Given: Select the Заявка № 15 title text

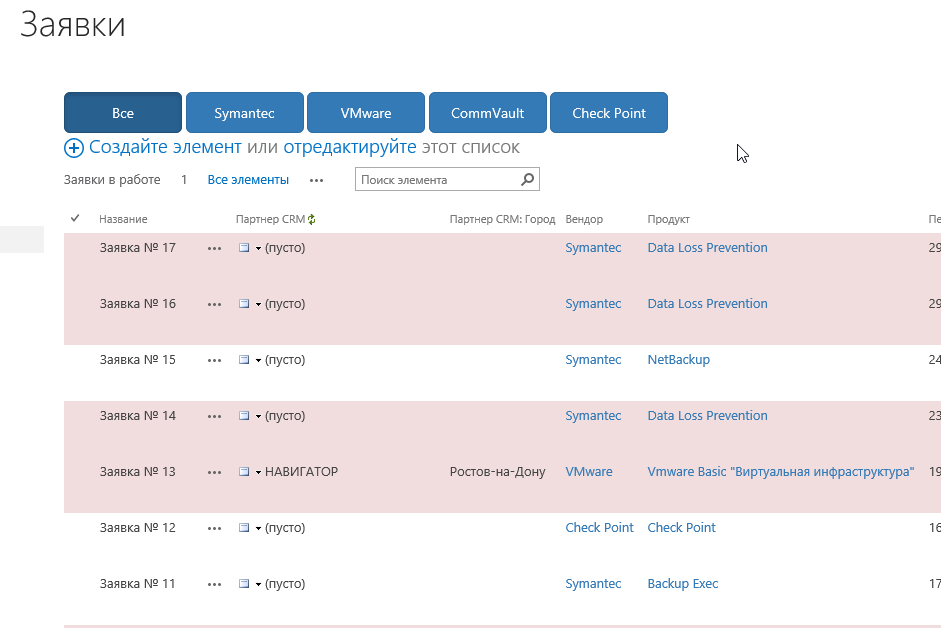Looking at the screenshot, I should pos(137,360).
